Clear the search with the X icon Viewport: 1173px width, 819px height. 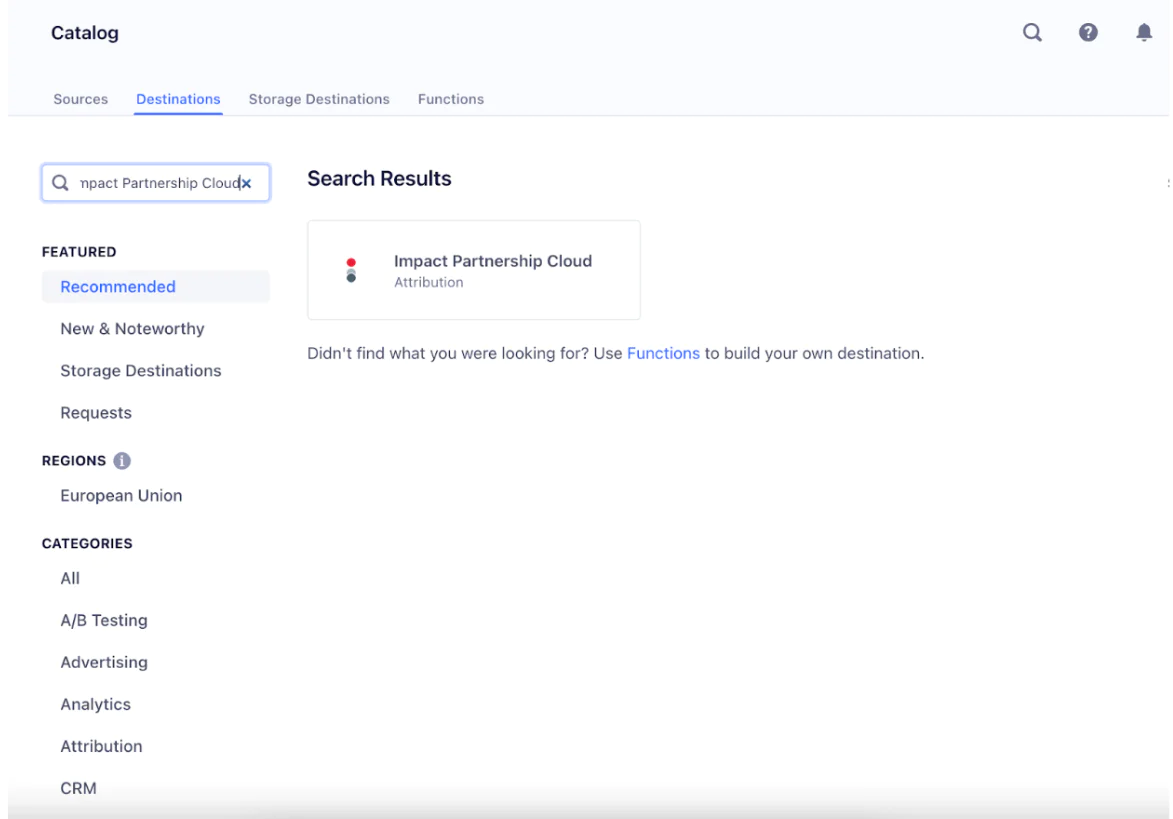coord(245,183)
